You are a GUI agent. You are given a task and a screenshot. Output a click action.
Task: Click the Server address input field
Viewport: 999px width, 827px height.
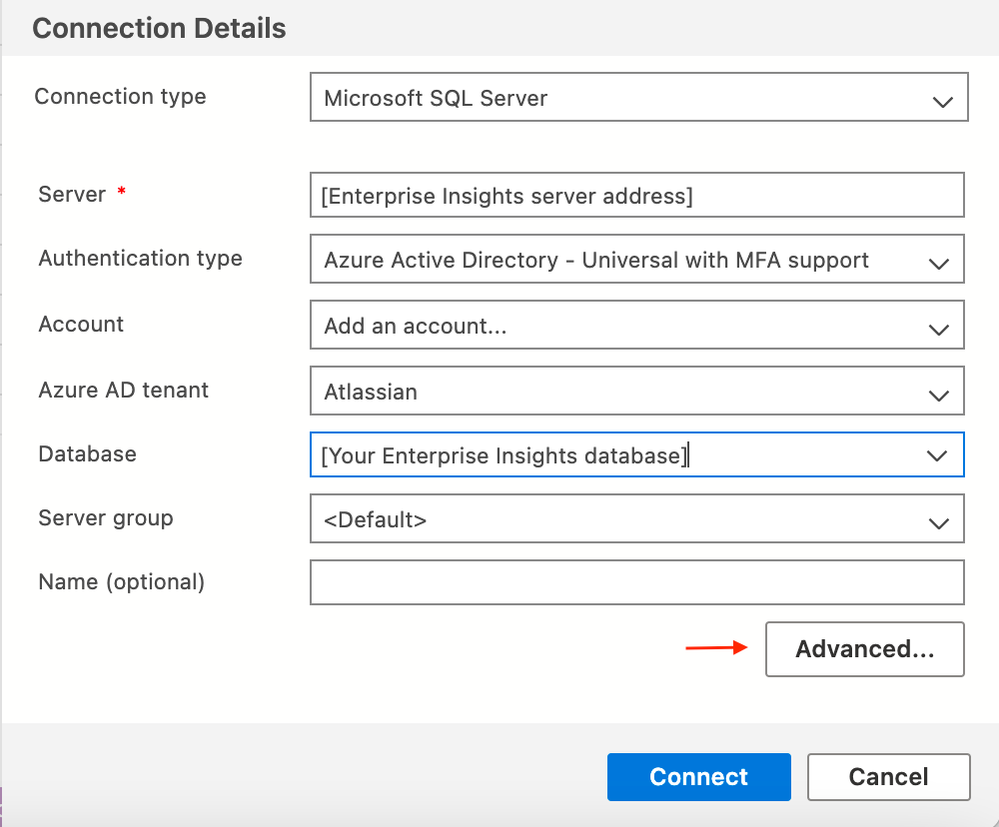pos(636,195)
